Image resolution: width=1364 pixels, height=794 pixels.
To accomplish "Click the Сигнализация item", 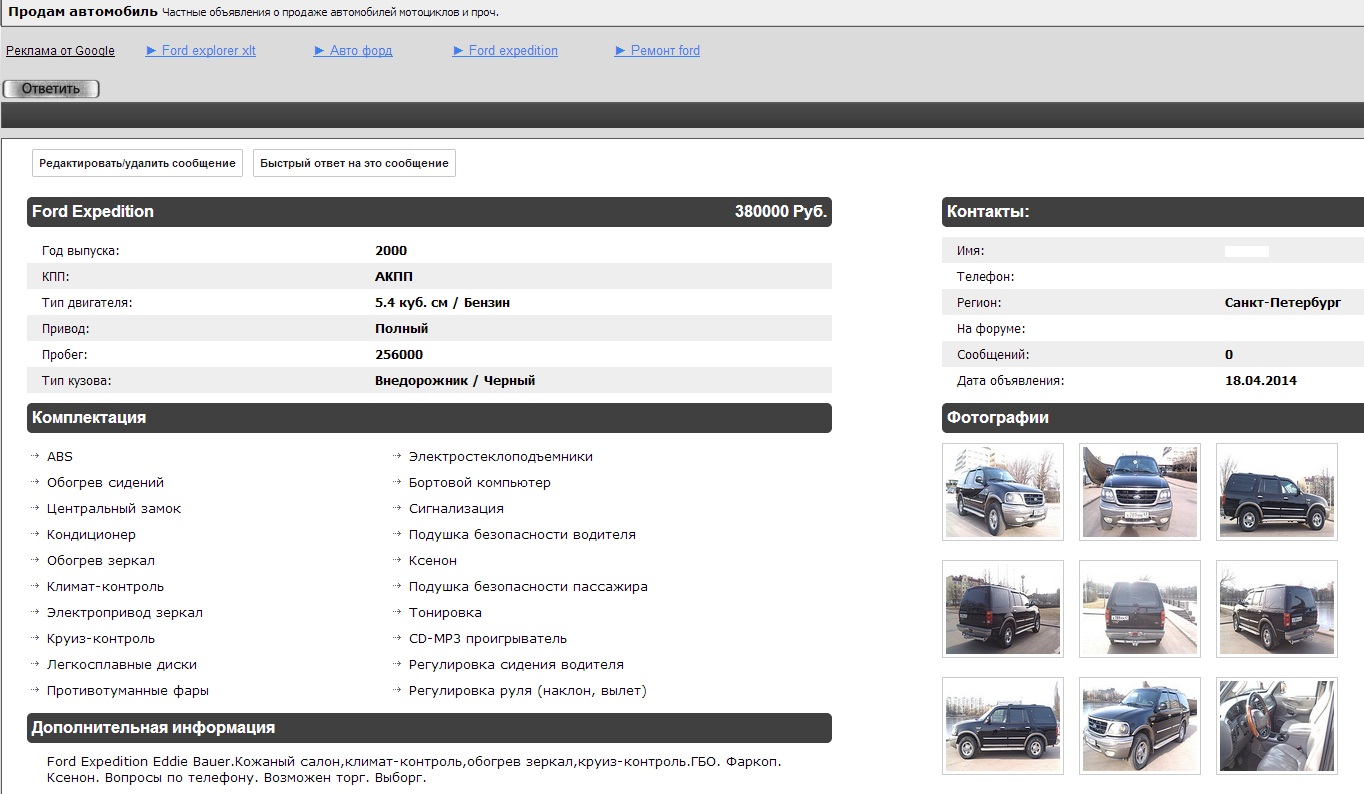I will click(456, 509).
